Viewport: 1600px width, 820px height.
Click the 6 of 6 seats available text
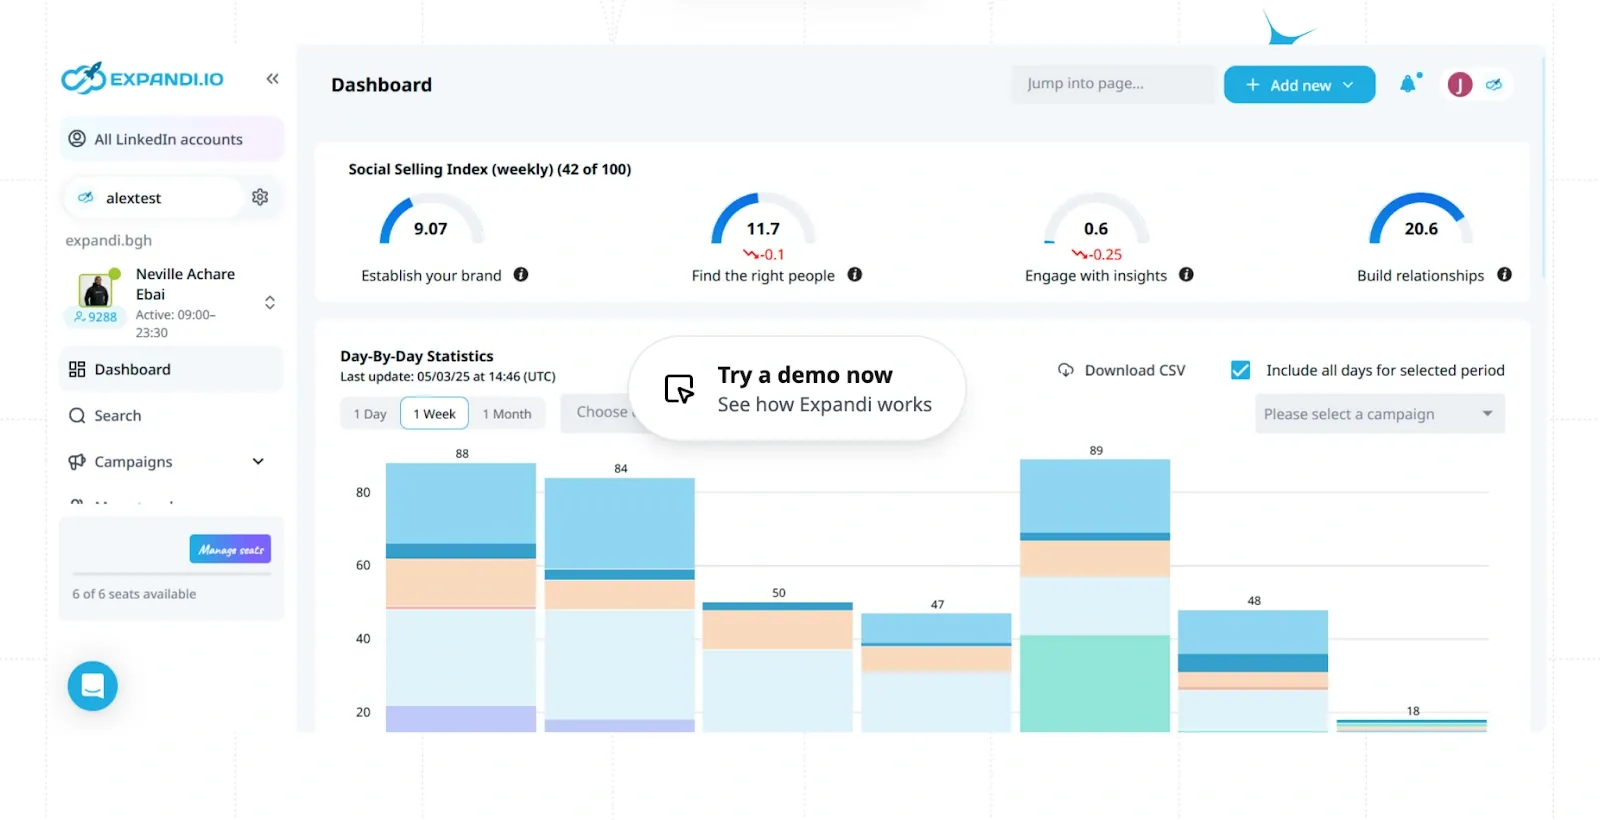coord(134,594)
